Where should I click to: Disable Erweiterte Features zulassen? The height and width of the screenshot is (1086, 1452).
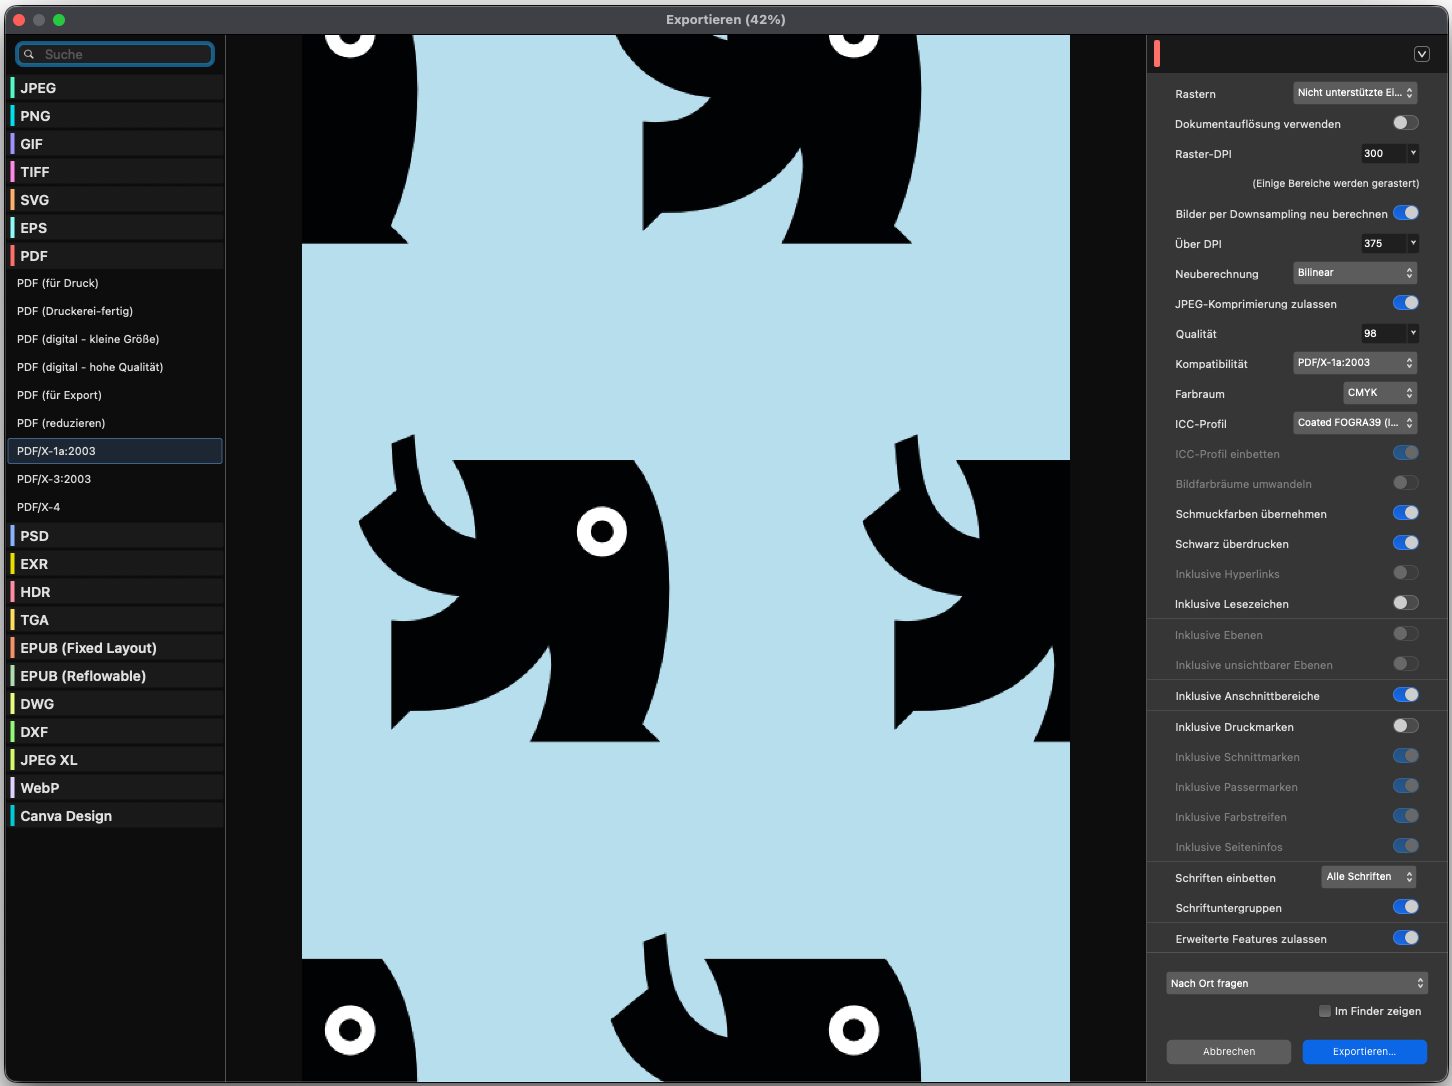(x=1406, y=938)
